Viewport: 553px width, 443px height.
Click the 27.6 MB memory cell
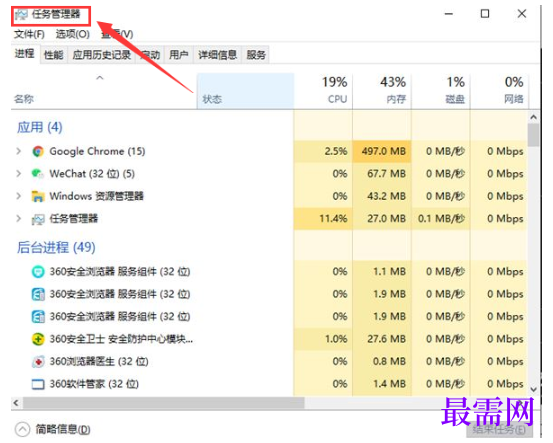[382, 339]
